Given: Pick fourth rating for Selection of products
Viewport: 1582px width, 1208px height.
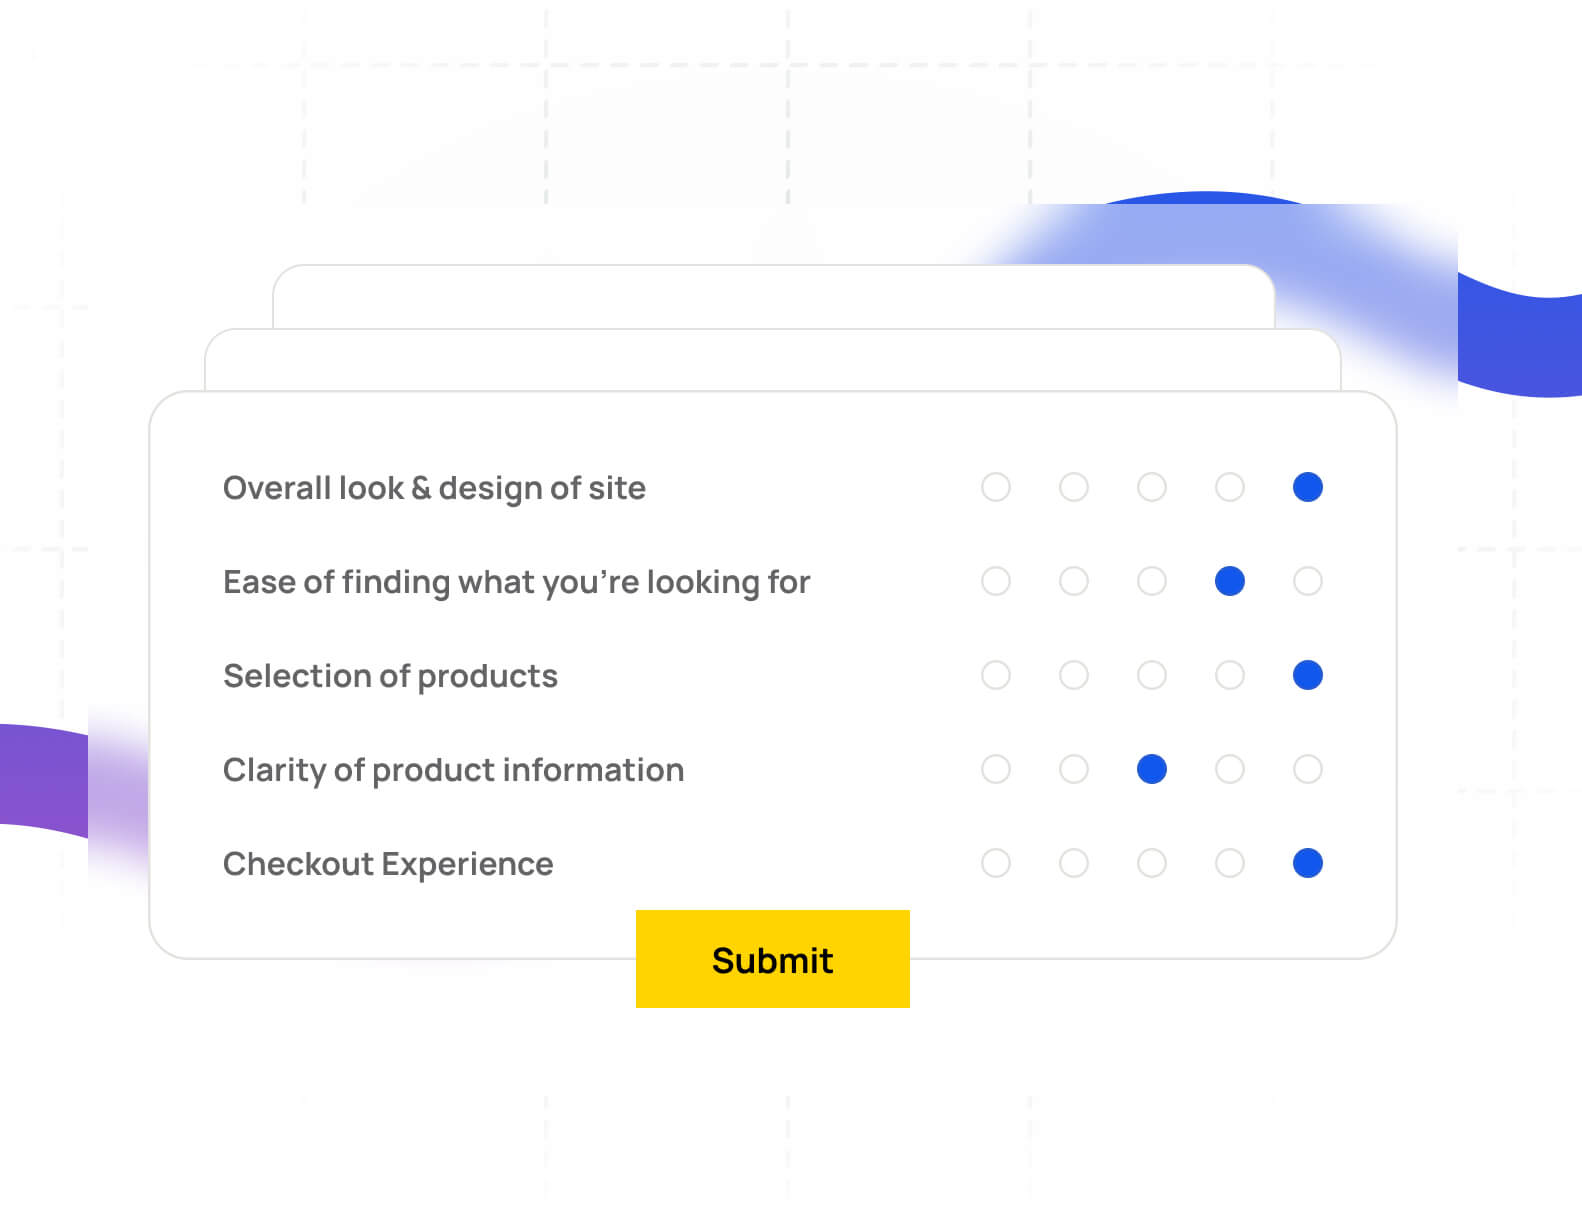Looking at the screenshot, I should pyautogui.click(x=1229, y=675).
